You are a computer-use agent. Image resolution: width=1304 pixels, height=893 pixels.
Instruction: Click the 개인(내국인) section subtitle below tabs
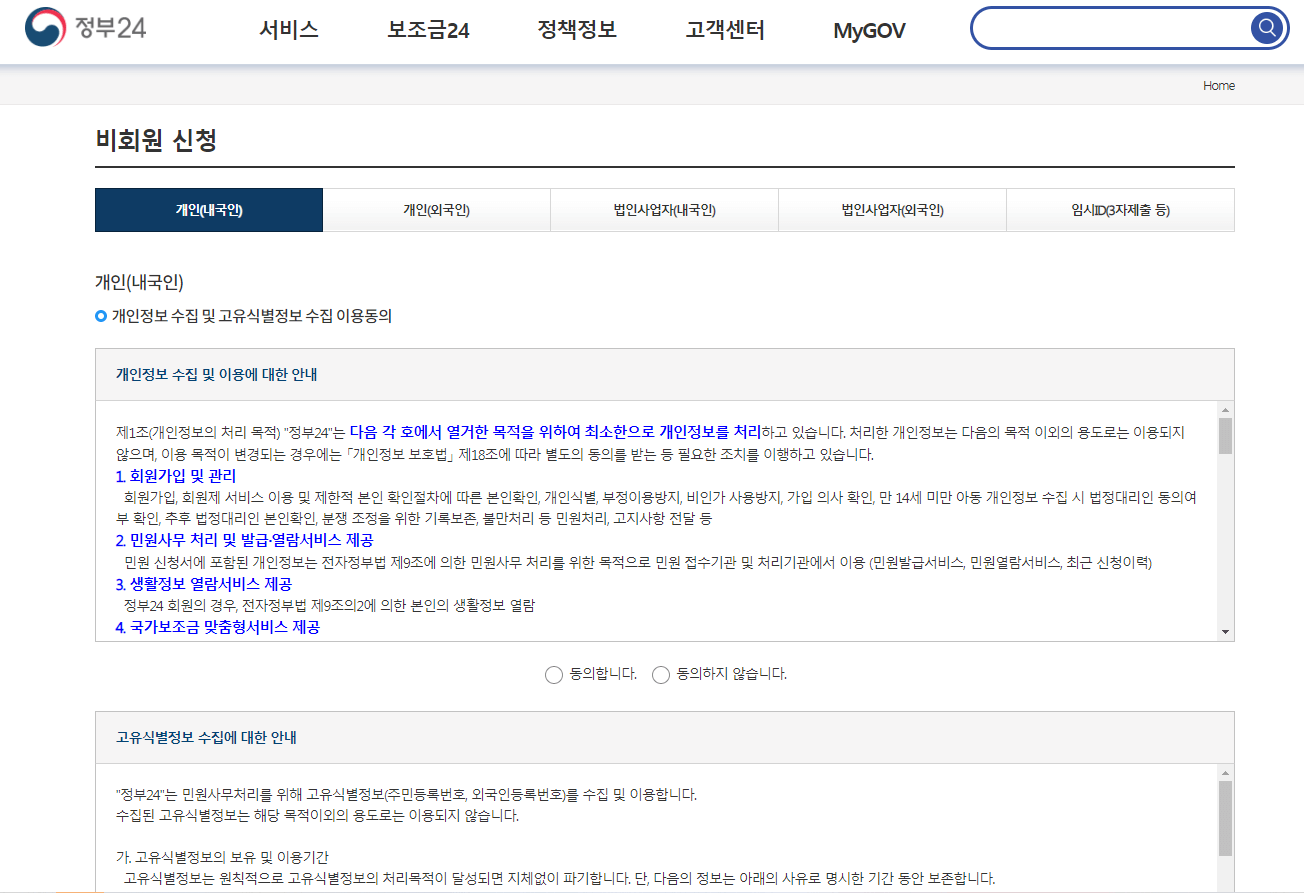(139, 282)
